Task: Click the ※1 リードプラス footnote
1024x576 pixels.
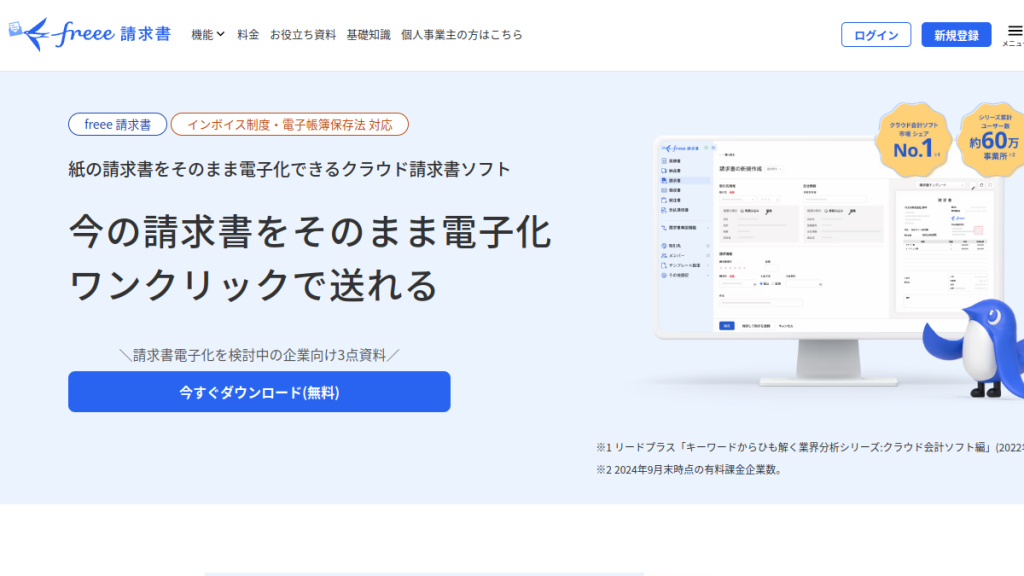Action: click(x=810, y=447)
